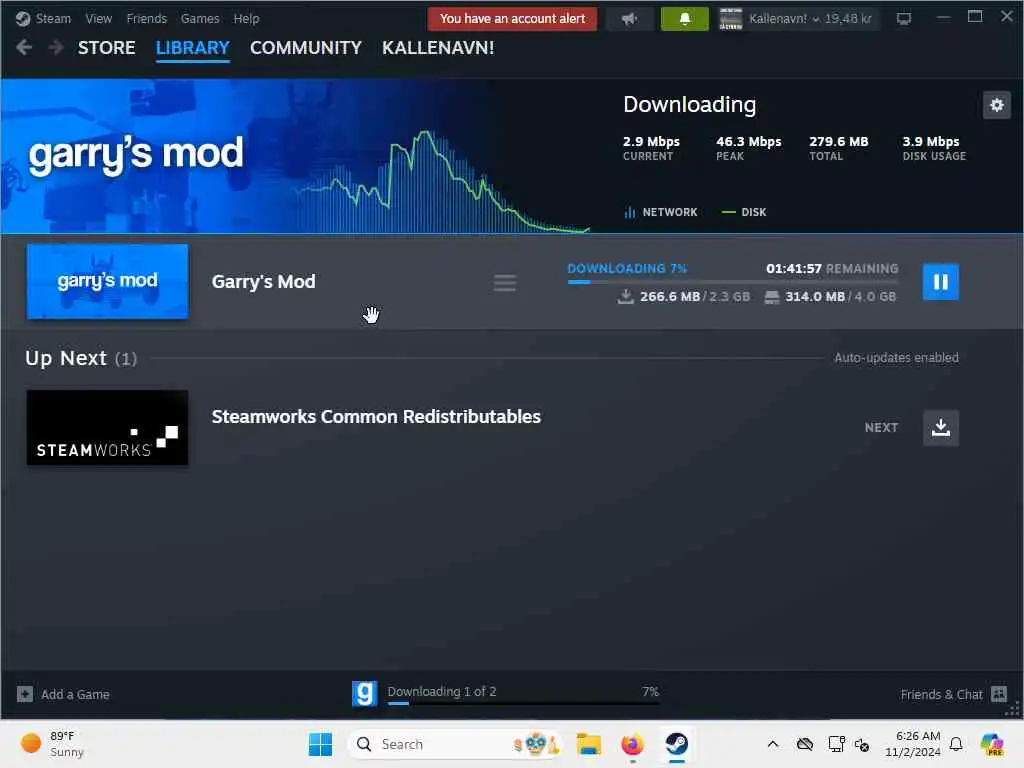
Task: Go back with the left arrow
Action: pyautogui.click(x=24, y=48)
